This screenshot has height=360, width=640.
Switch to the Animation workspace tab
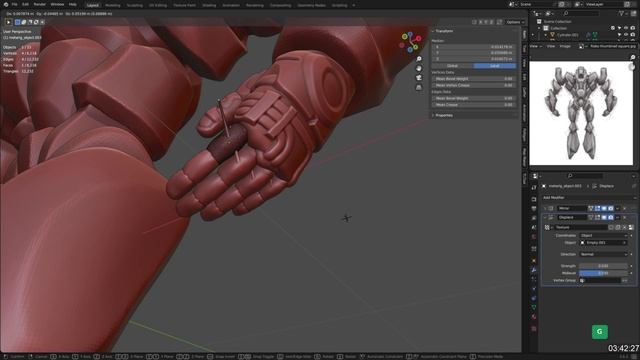pos(231,5)
